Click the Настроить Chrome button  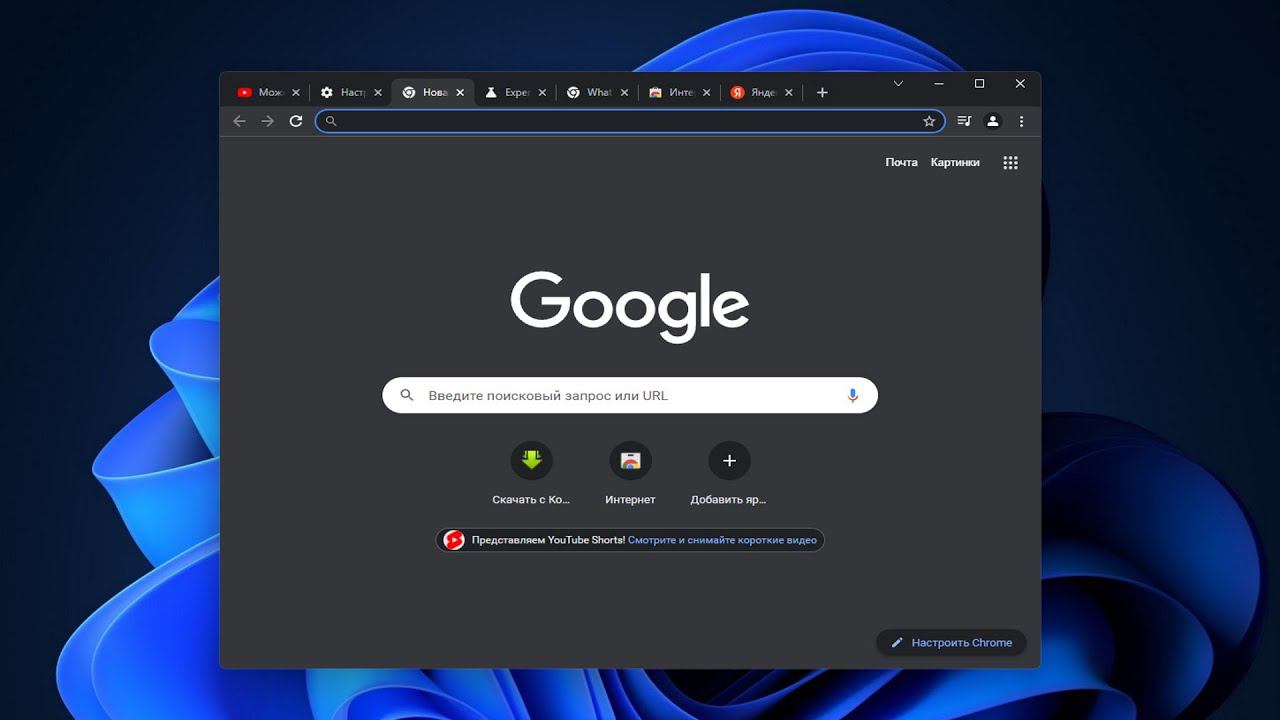coord(951,642)
